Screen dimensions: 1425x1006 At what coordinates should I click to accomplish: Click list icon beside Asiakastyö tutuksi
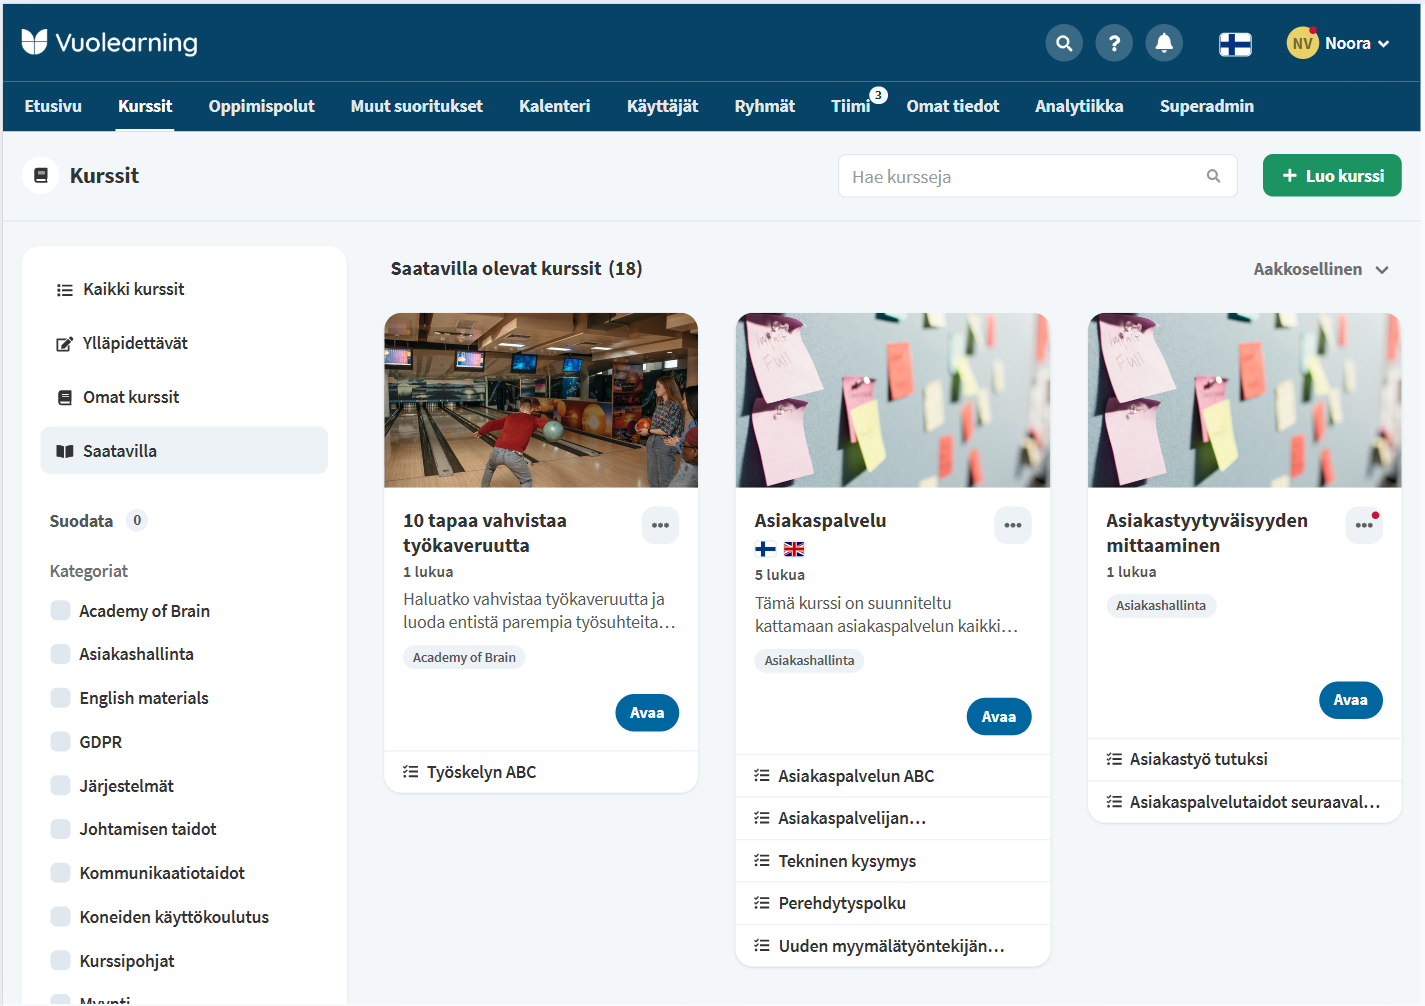(x=1114, y=759)
